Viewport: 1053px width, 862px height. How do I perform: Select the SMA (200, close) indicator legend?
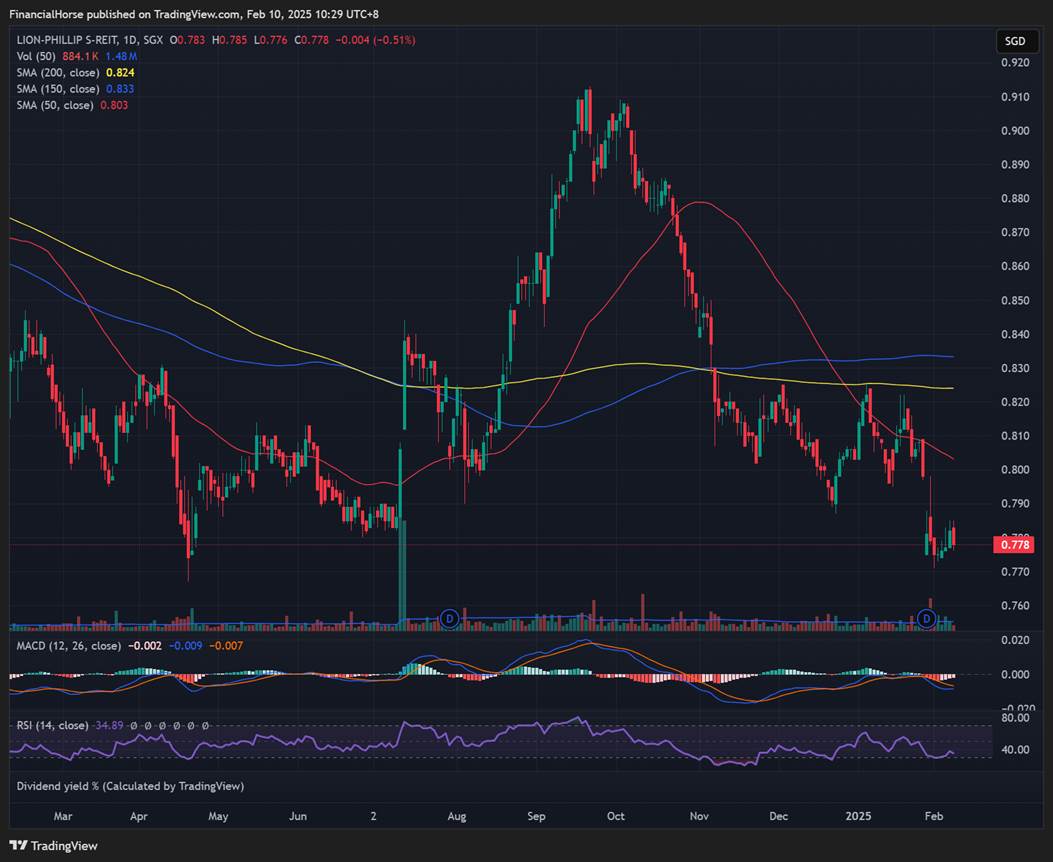[58, 73]
